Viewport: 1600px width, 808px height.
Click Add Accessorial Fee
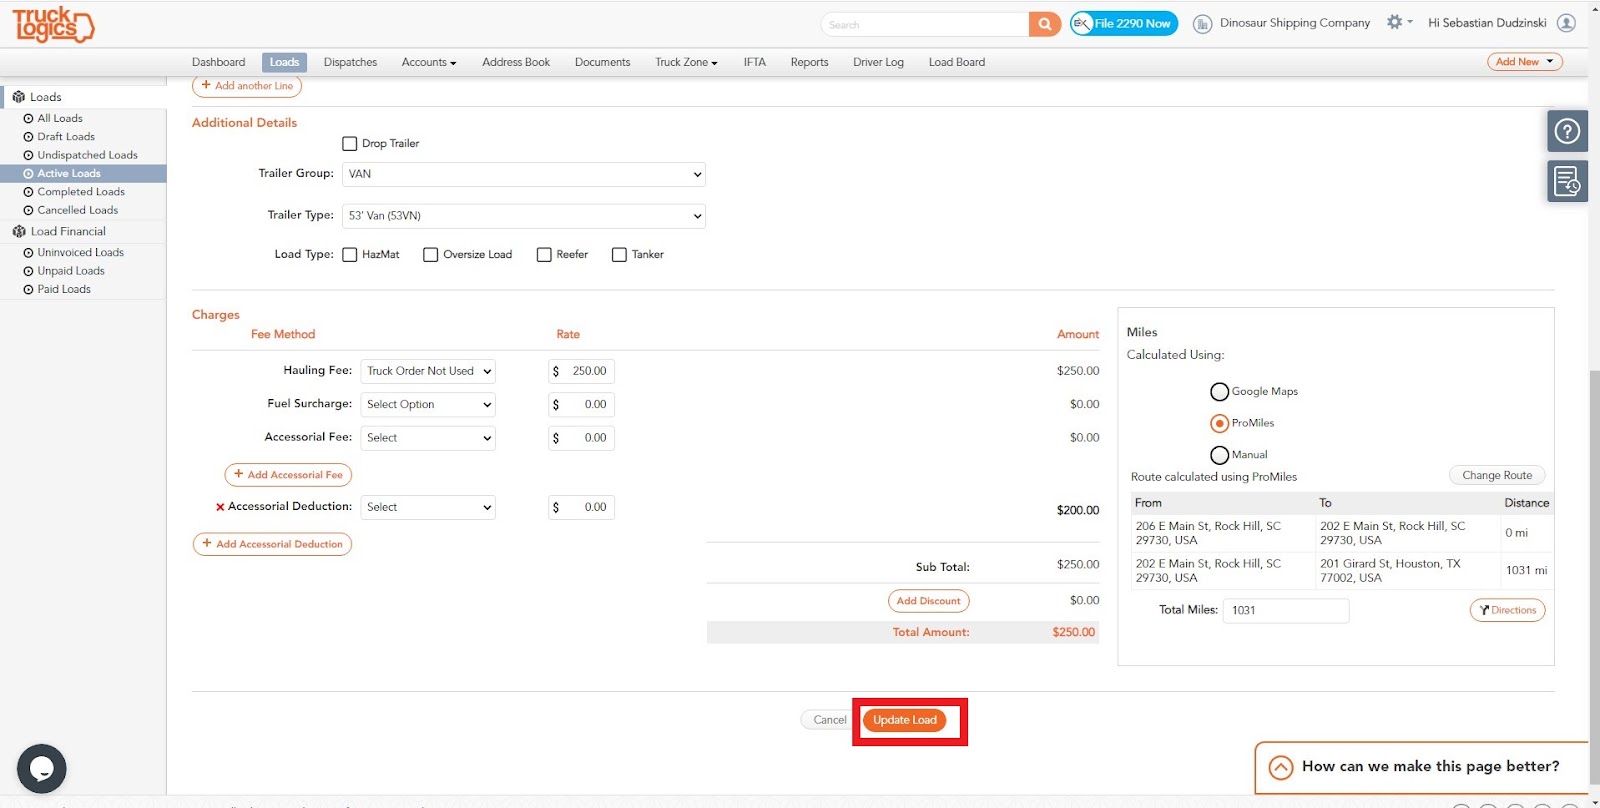[288, 475]
